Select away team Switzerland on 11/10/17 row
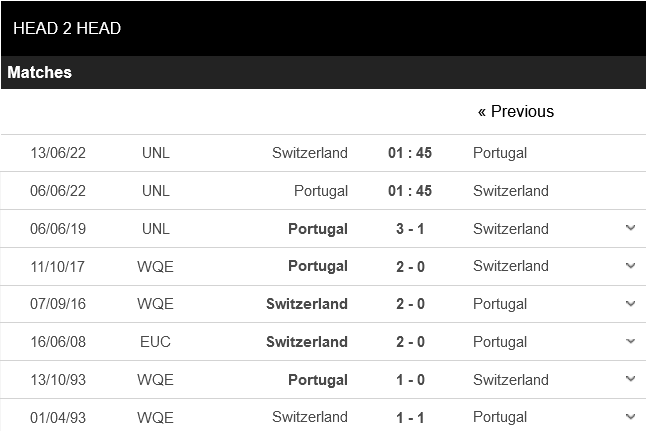 point(510,266)
